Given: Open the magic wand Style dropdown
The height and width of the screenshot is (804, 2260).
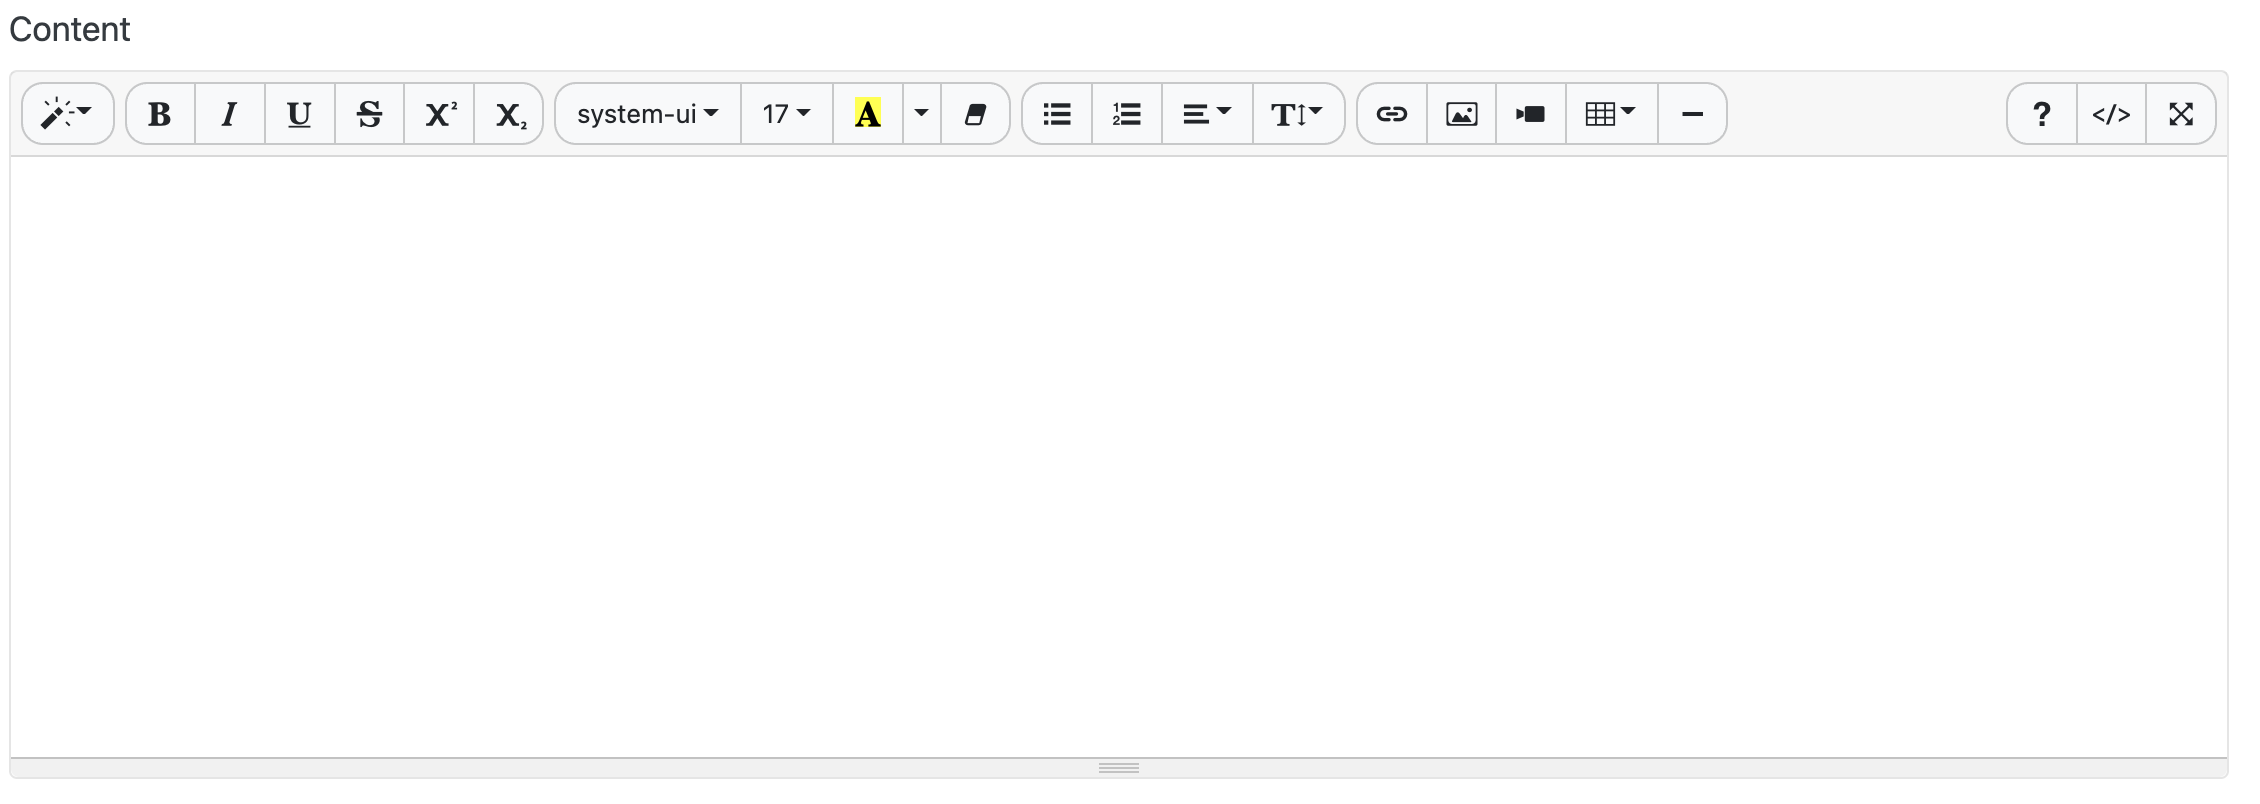Looking at the screenshot, I should pyautogui.click(x=68, y=114).
